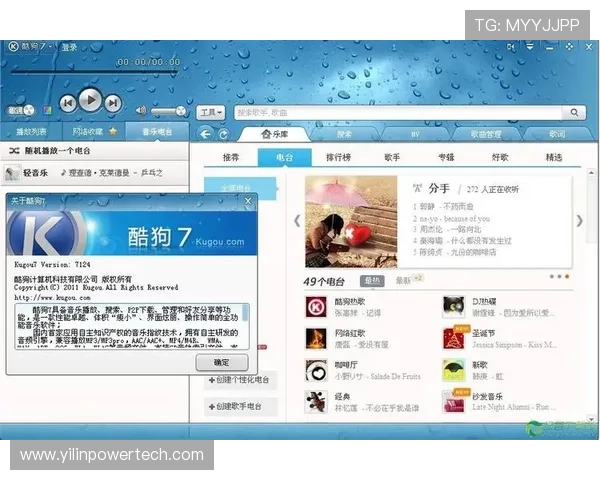
Task: Click the skin icon next to minimize
Action: (x=569, y=47)
